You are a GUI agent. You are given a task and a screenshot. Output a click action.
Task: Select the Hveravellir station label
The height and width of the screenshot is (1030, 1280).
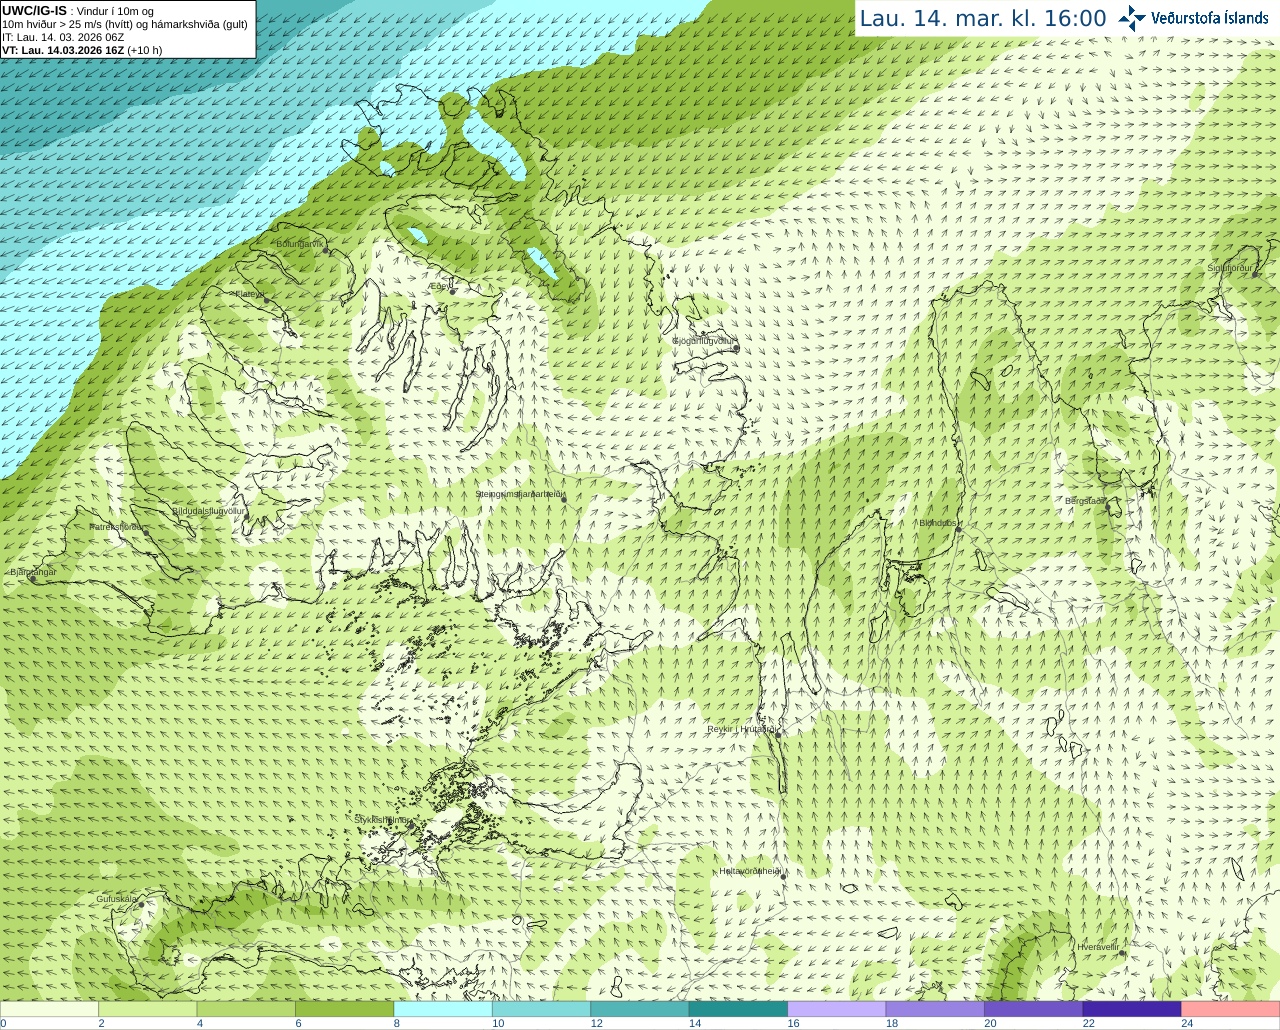click(1098, 946)
